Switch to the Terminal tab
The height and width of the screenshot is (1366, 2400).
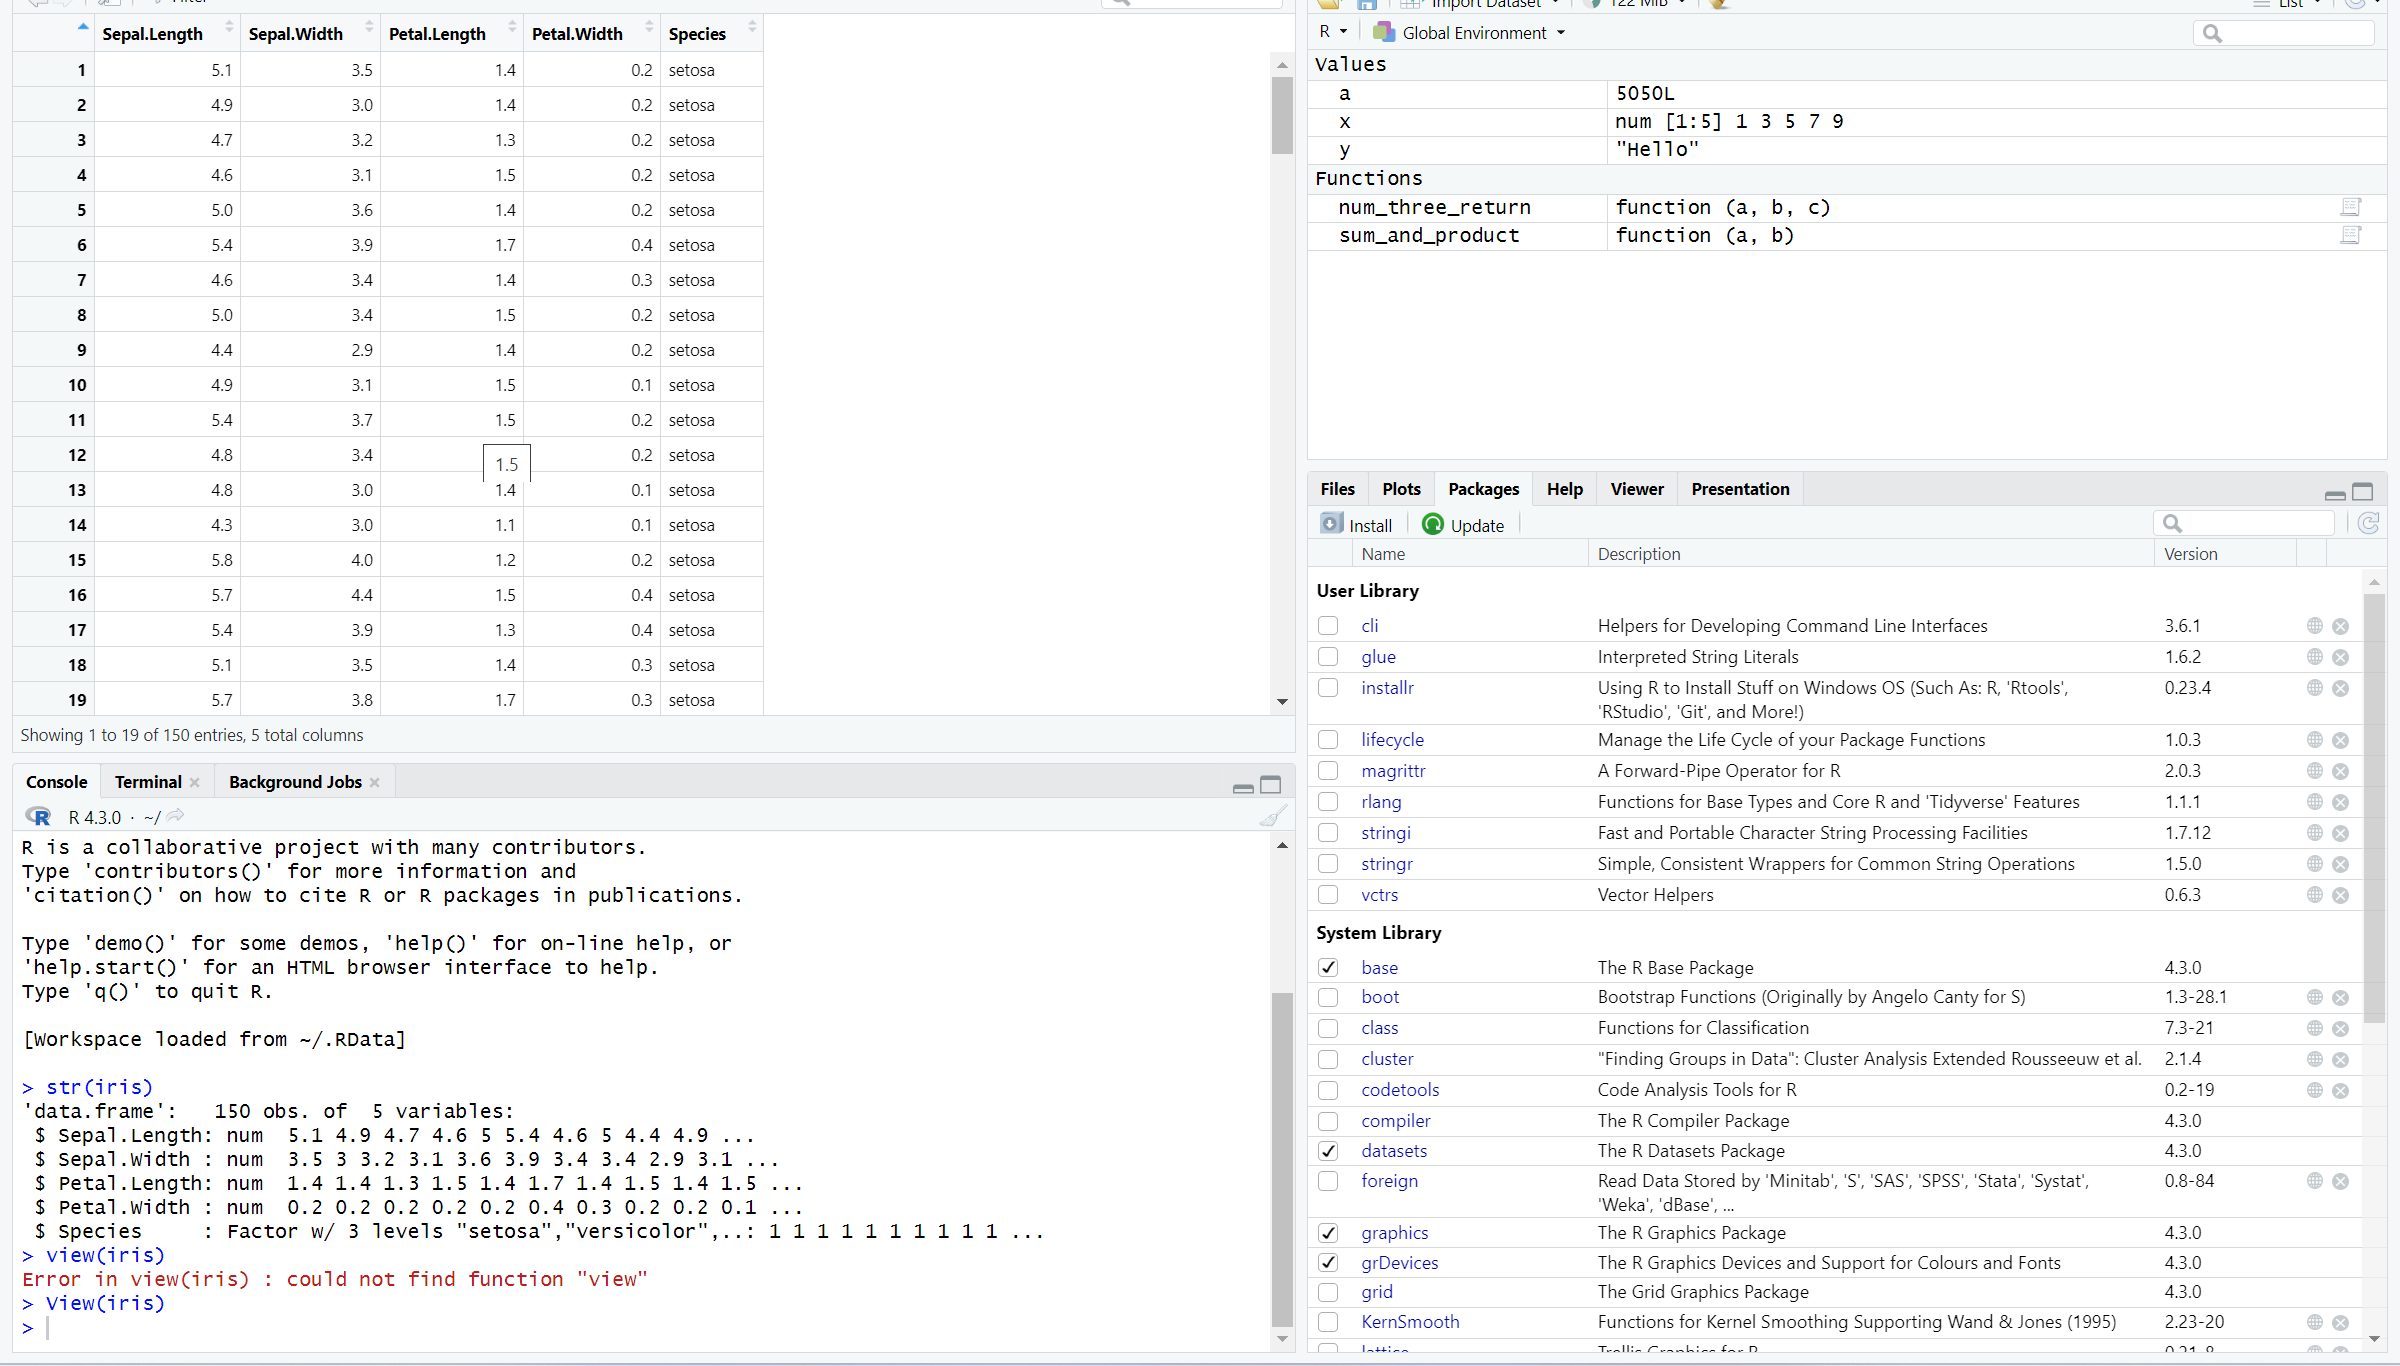147,782
